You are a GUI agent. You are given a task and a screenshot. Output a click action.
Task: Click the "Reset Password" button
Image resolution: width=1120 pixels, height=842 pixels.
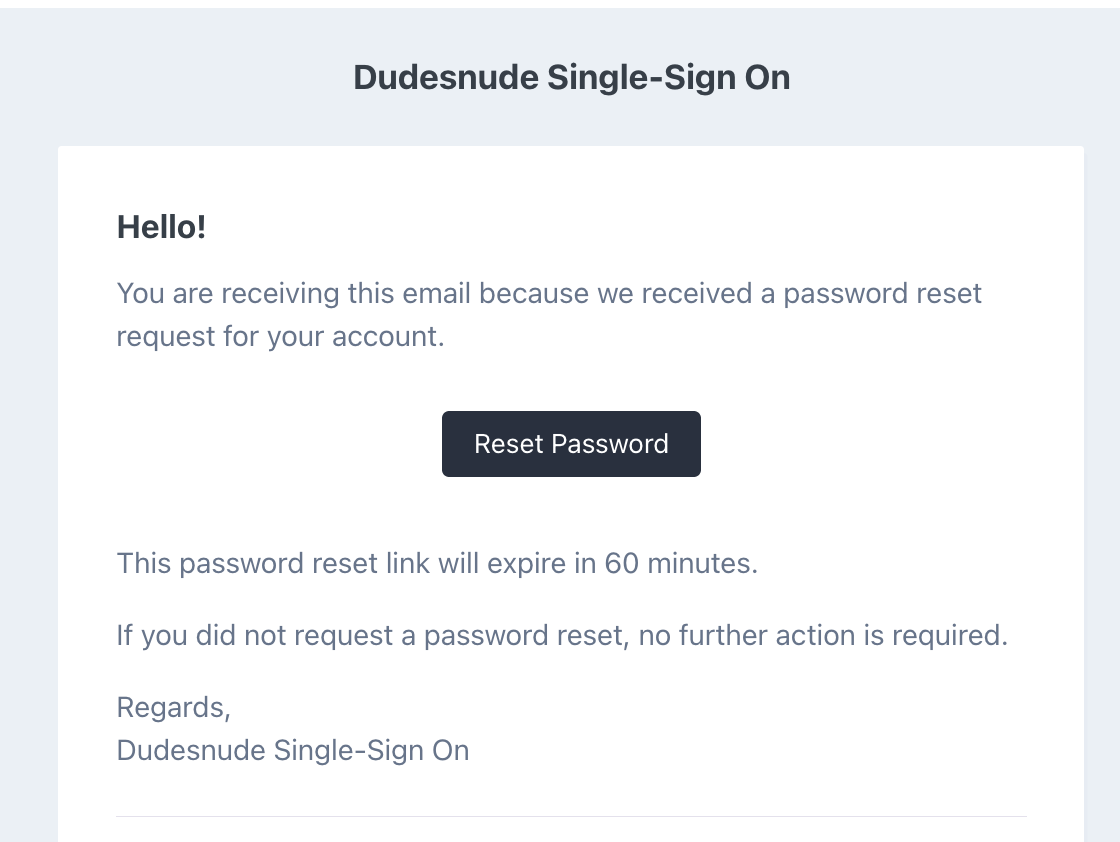[x=571, y=444]
